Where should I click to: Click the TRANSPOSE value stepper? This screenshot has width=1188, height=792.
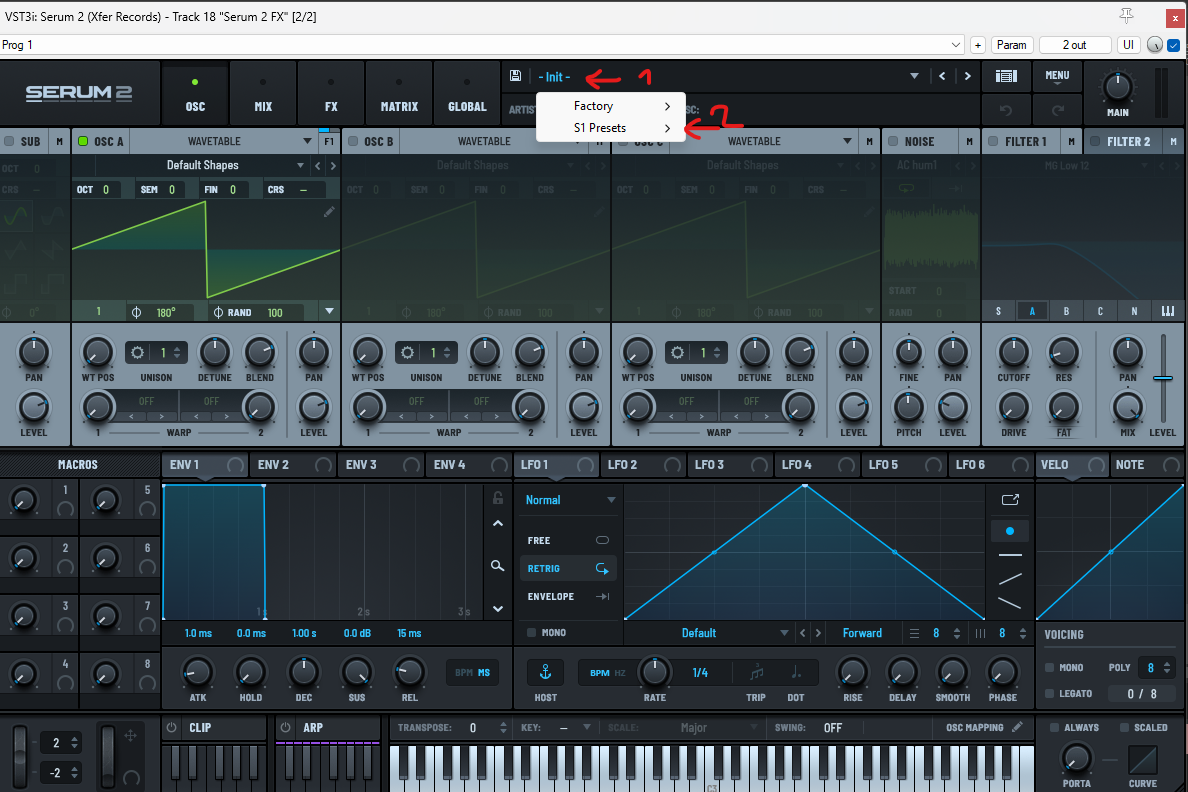click(503, 728)
